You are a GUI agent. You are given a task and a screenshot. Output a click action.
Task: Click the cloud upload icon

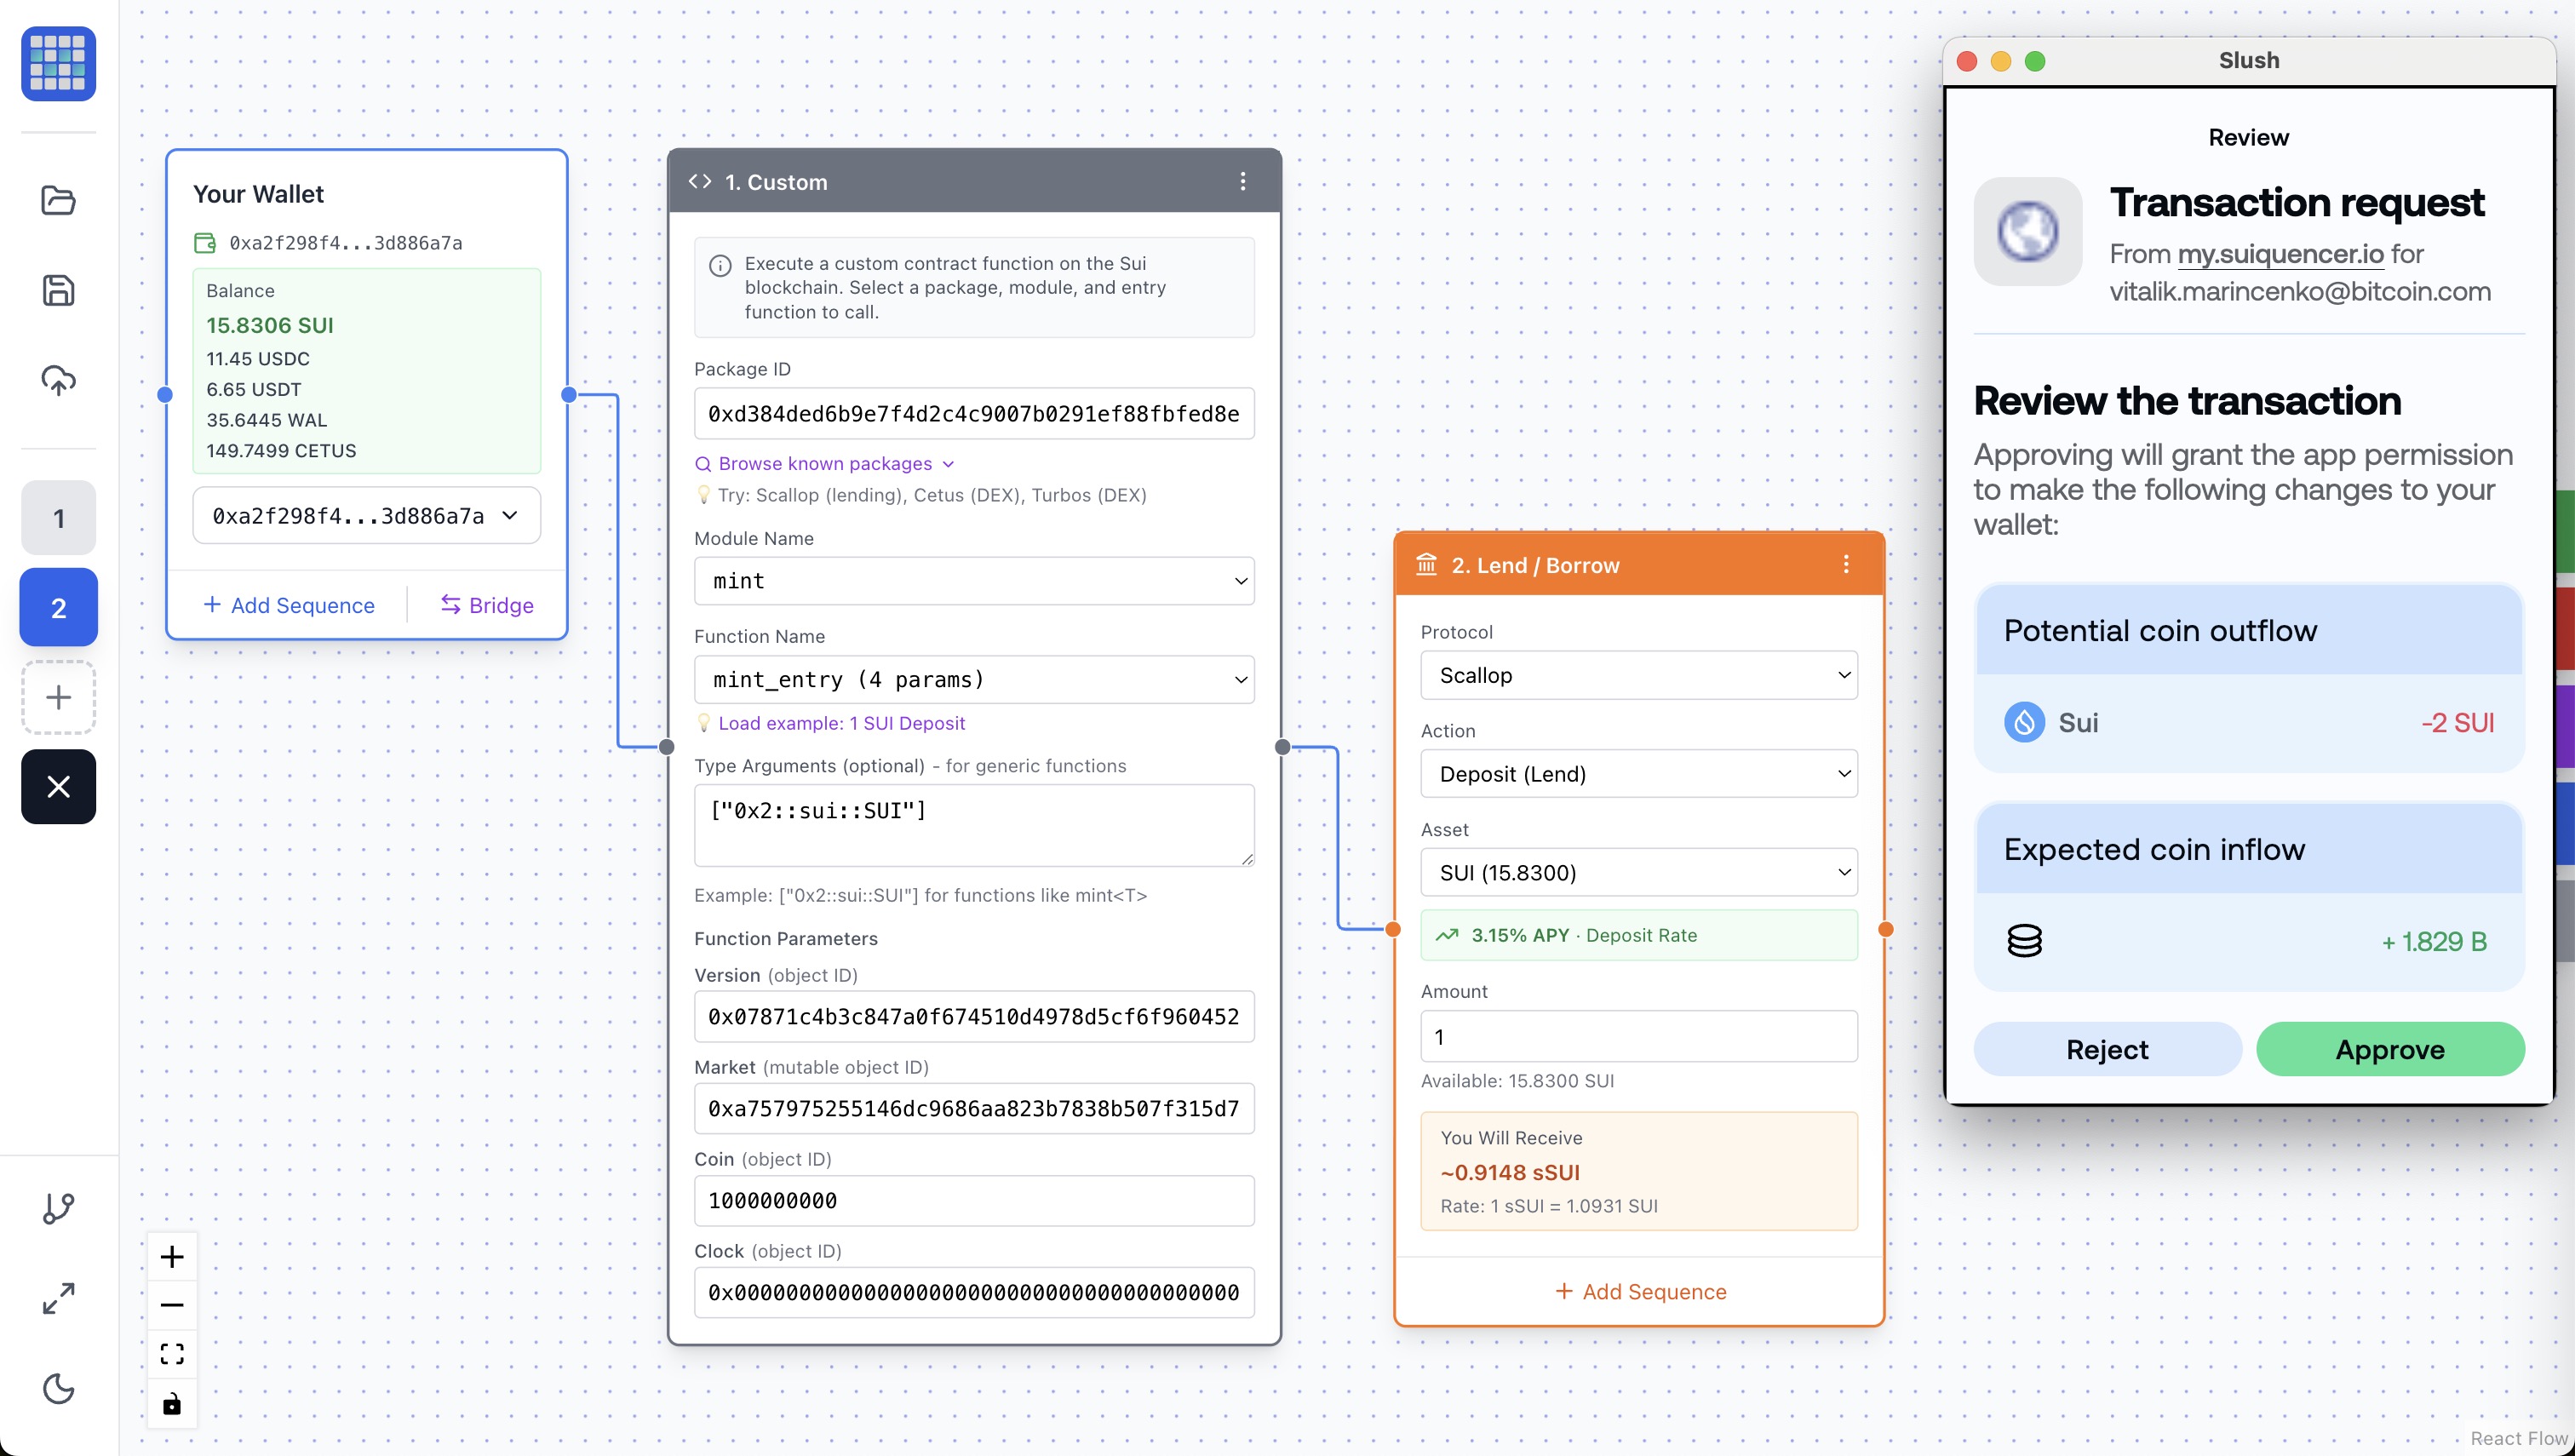[58, 380]
